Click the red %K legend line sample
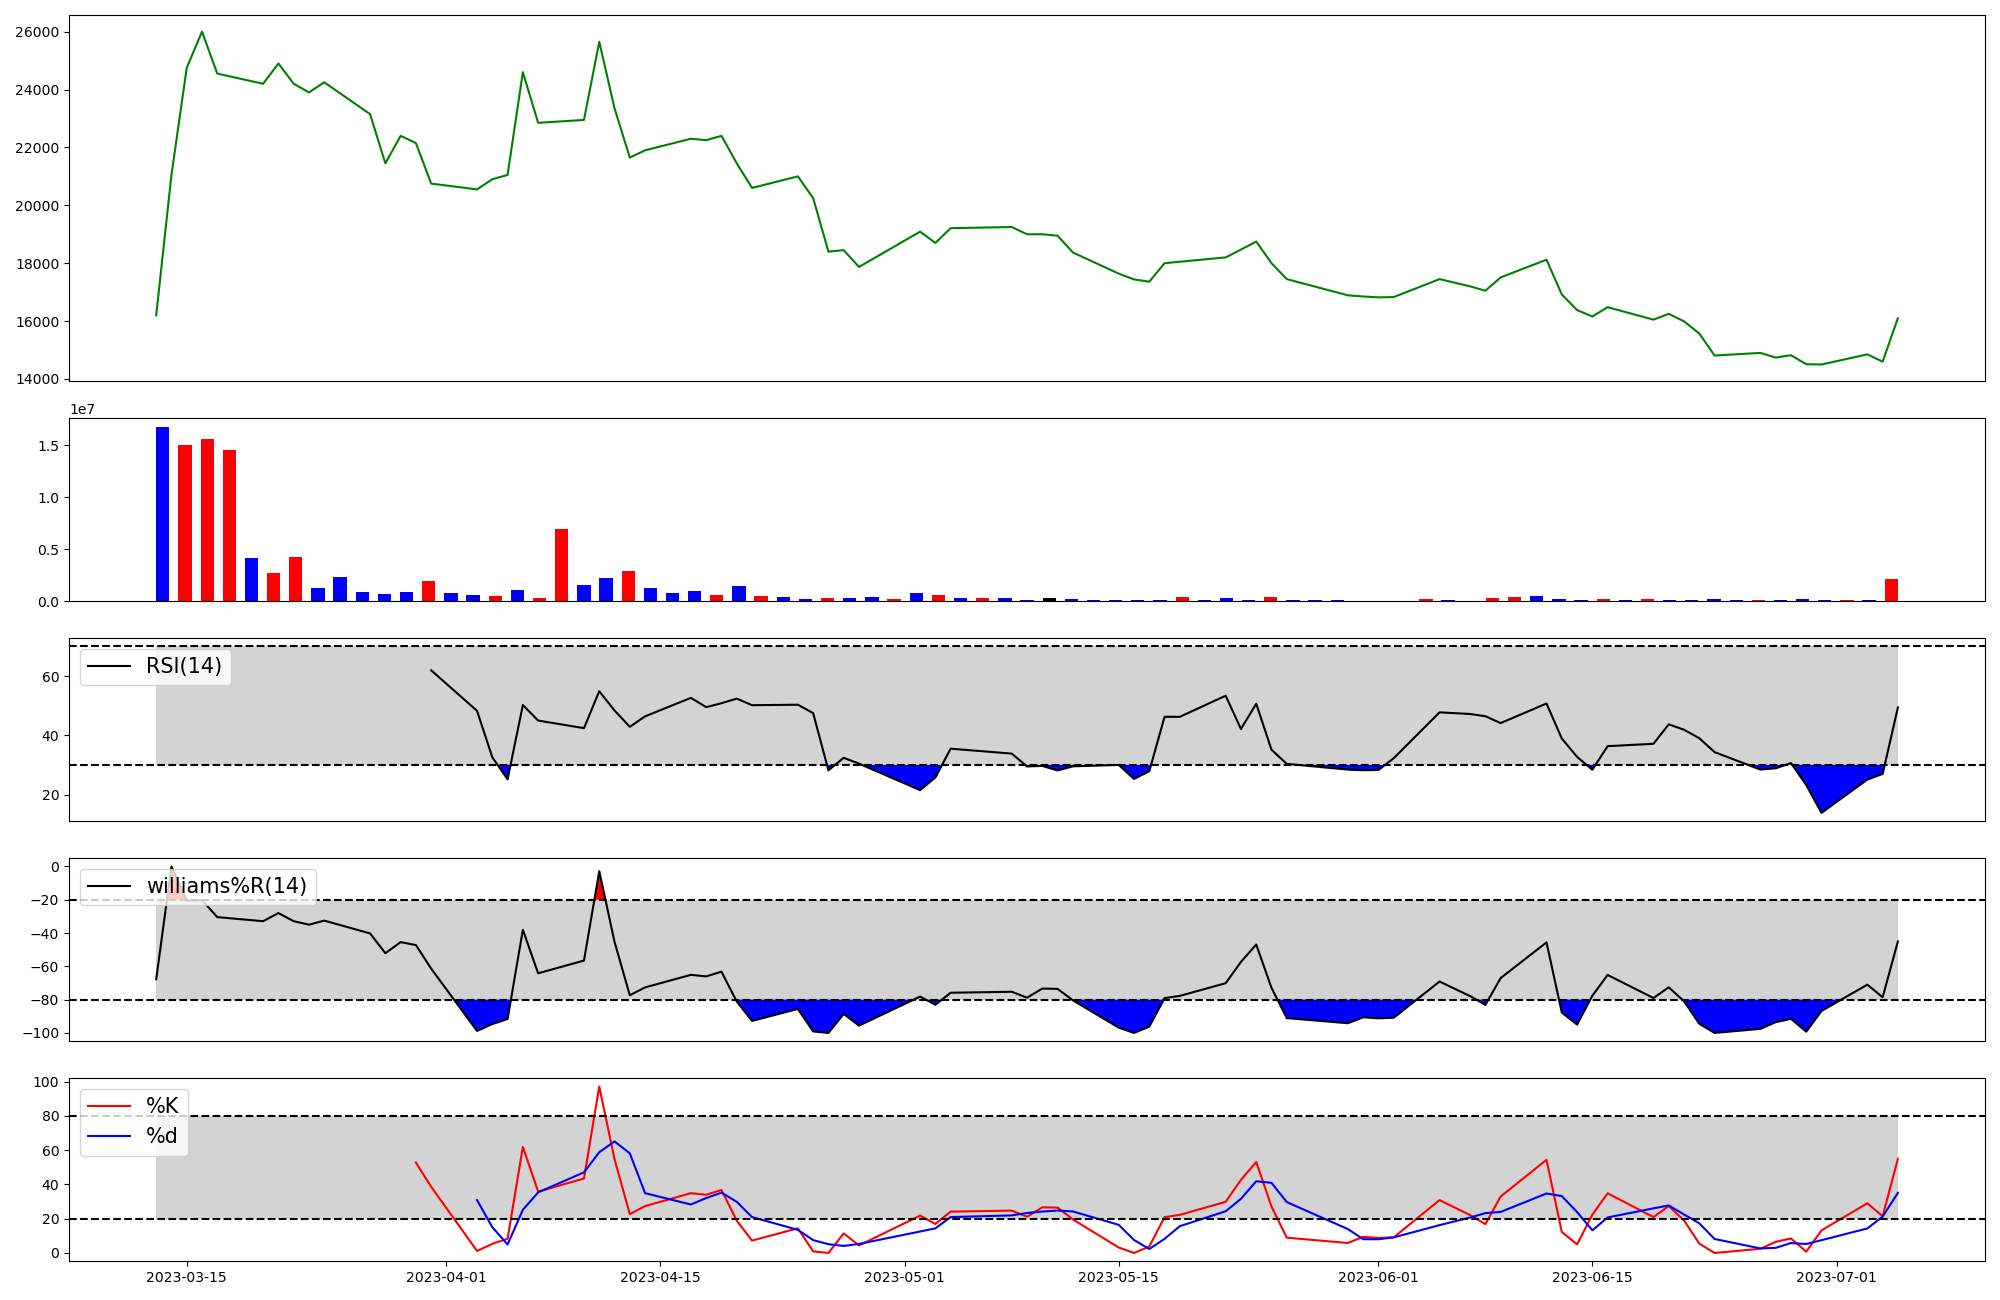Screen dimensions: 2000x1300 [x=109, y=1106]
